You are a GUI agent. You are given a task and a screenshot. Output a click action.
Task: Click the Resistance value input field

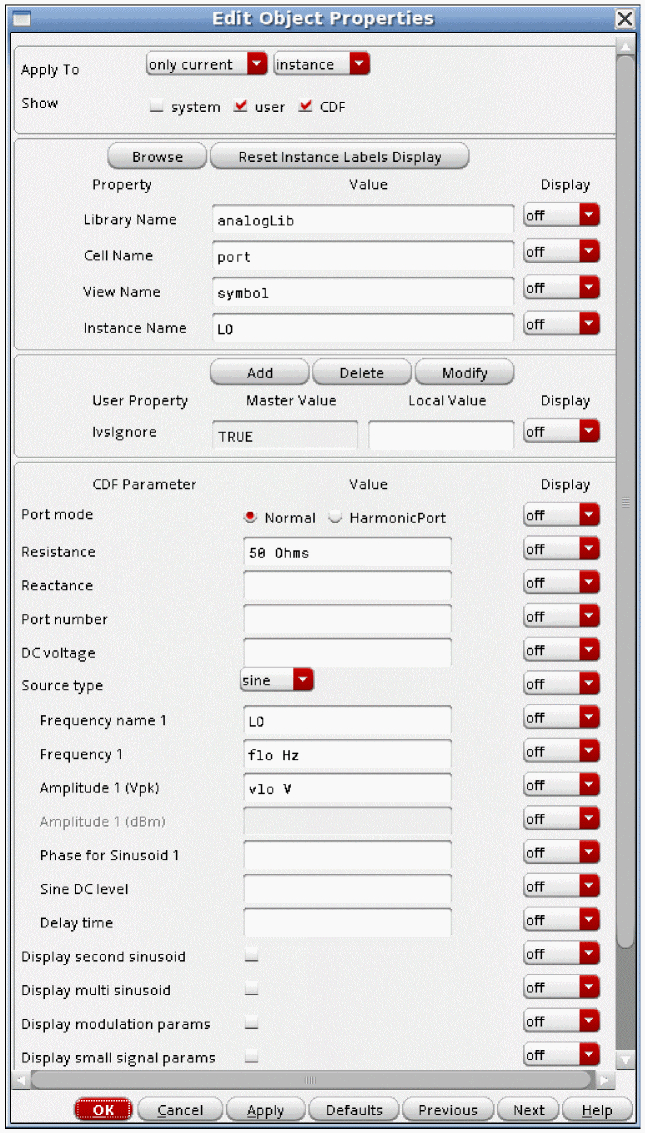point(347,552)
